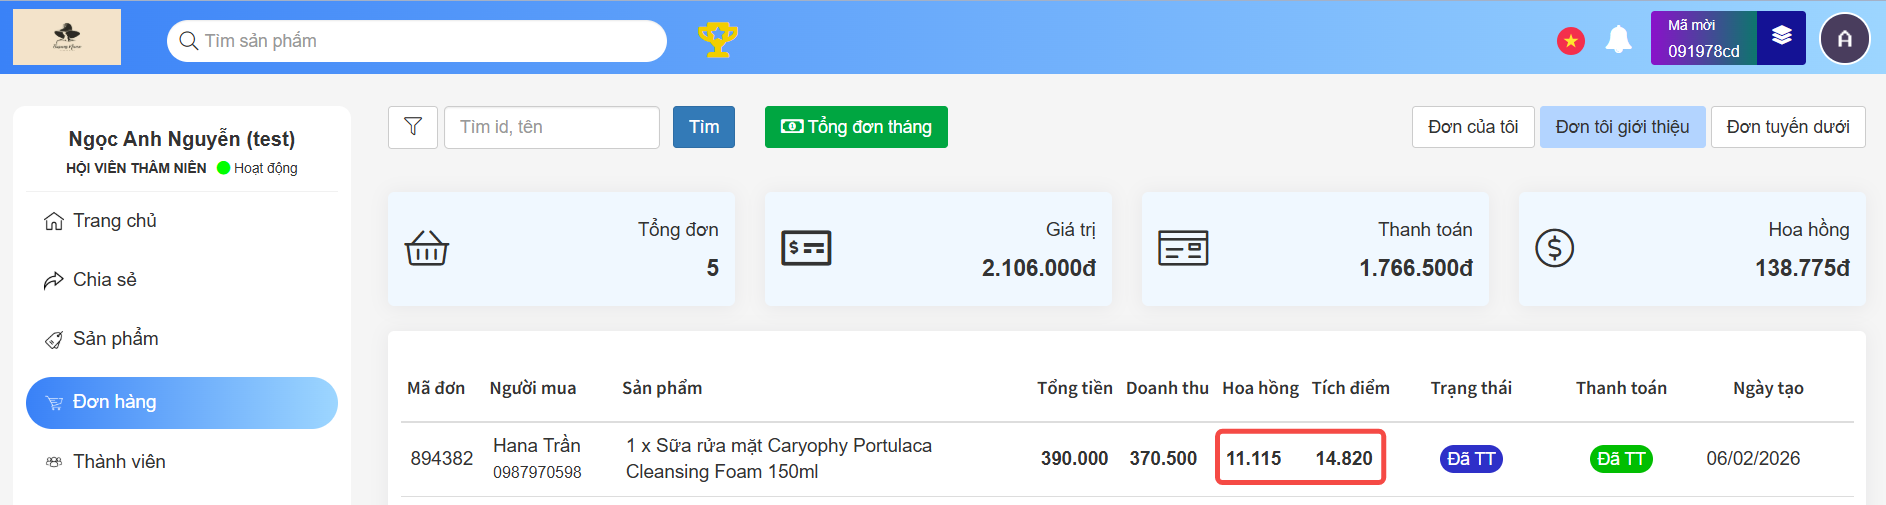This screenshot has width=1886, height=505.
Task: Open Chia sẻ in sidebar
Action: click(x=182, y=280)
